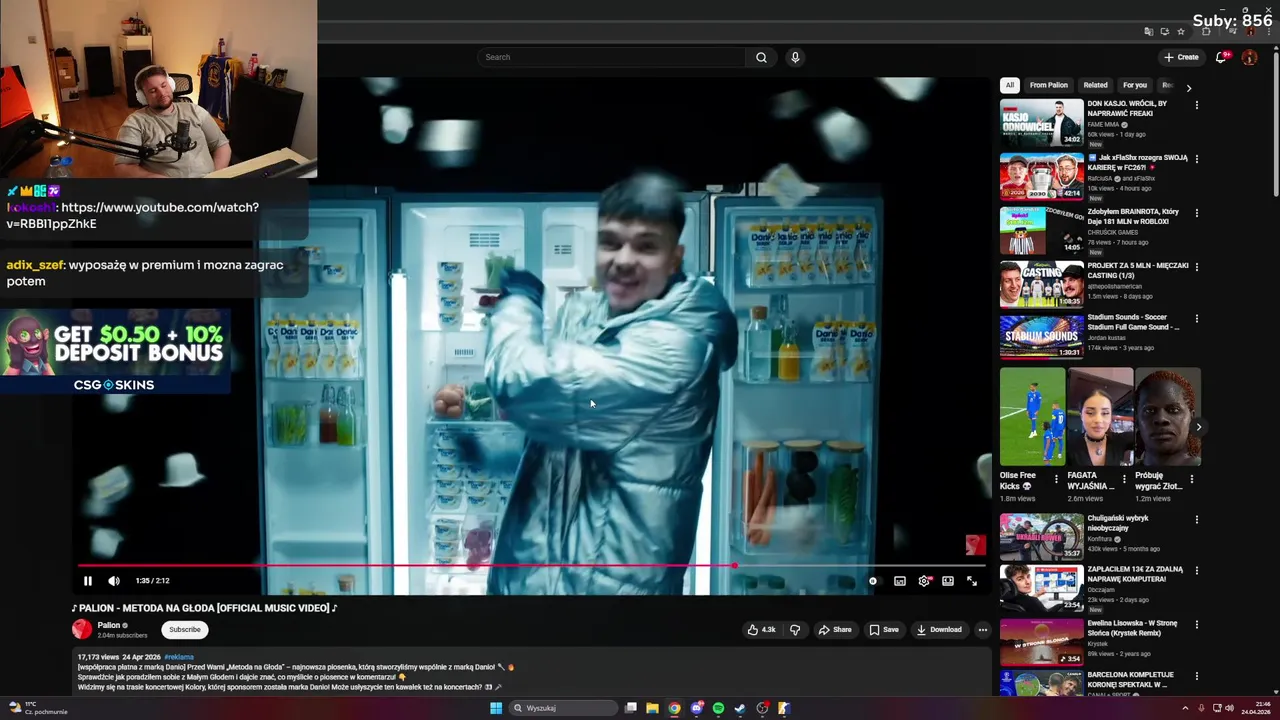Image resolution: width=1280 pixels, height=720 pixels.
Task: Open the Chrome translate page icon
Action: [1149, 31]
